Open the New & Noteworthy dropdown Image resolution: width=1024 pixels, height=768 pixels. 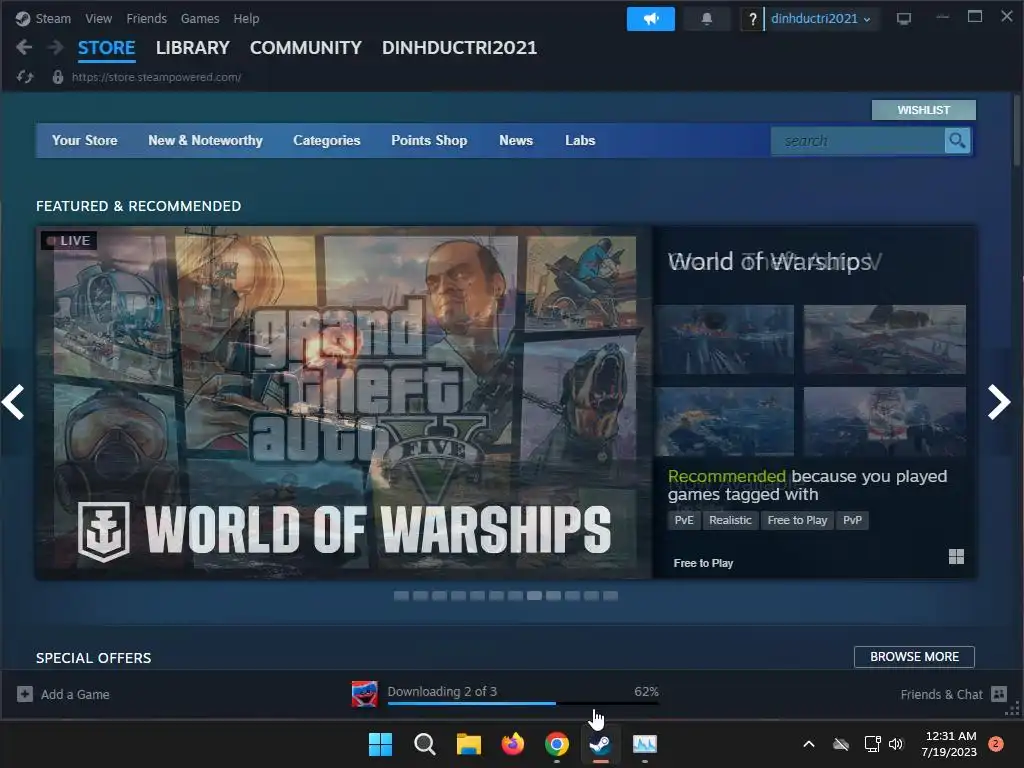coord(205,140)
